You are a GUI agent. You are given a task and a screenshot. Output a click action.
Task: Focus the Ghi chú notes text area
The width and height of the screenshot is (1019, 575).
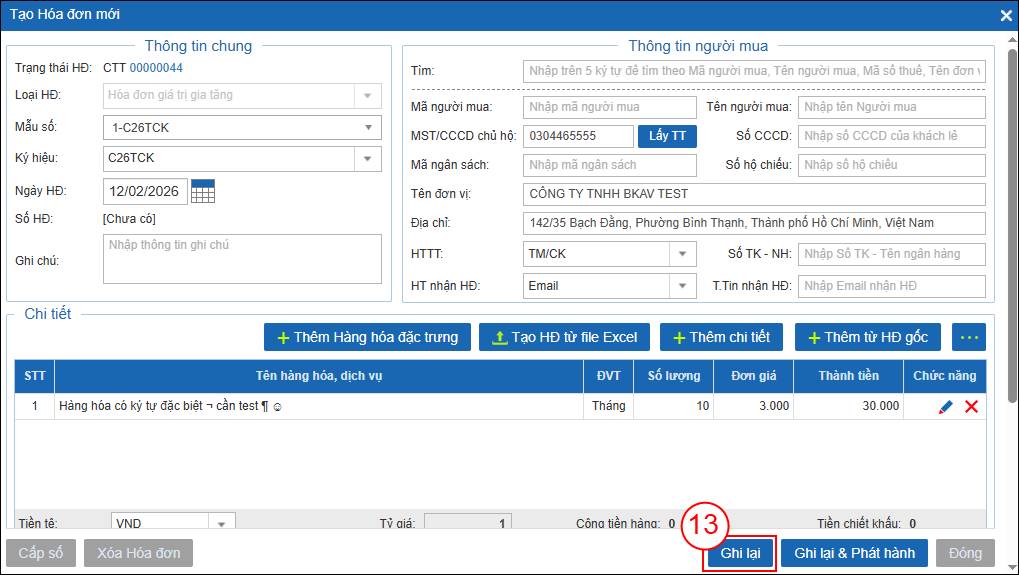click(242, 259)
